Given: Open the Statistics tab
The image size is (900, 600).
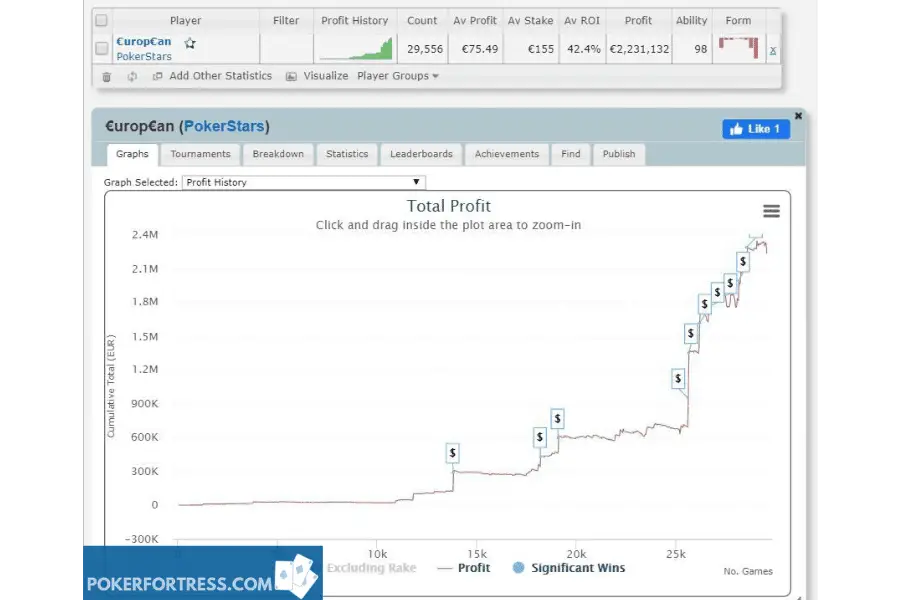Looking at the screenshot, I should (347, 154).
